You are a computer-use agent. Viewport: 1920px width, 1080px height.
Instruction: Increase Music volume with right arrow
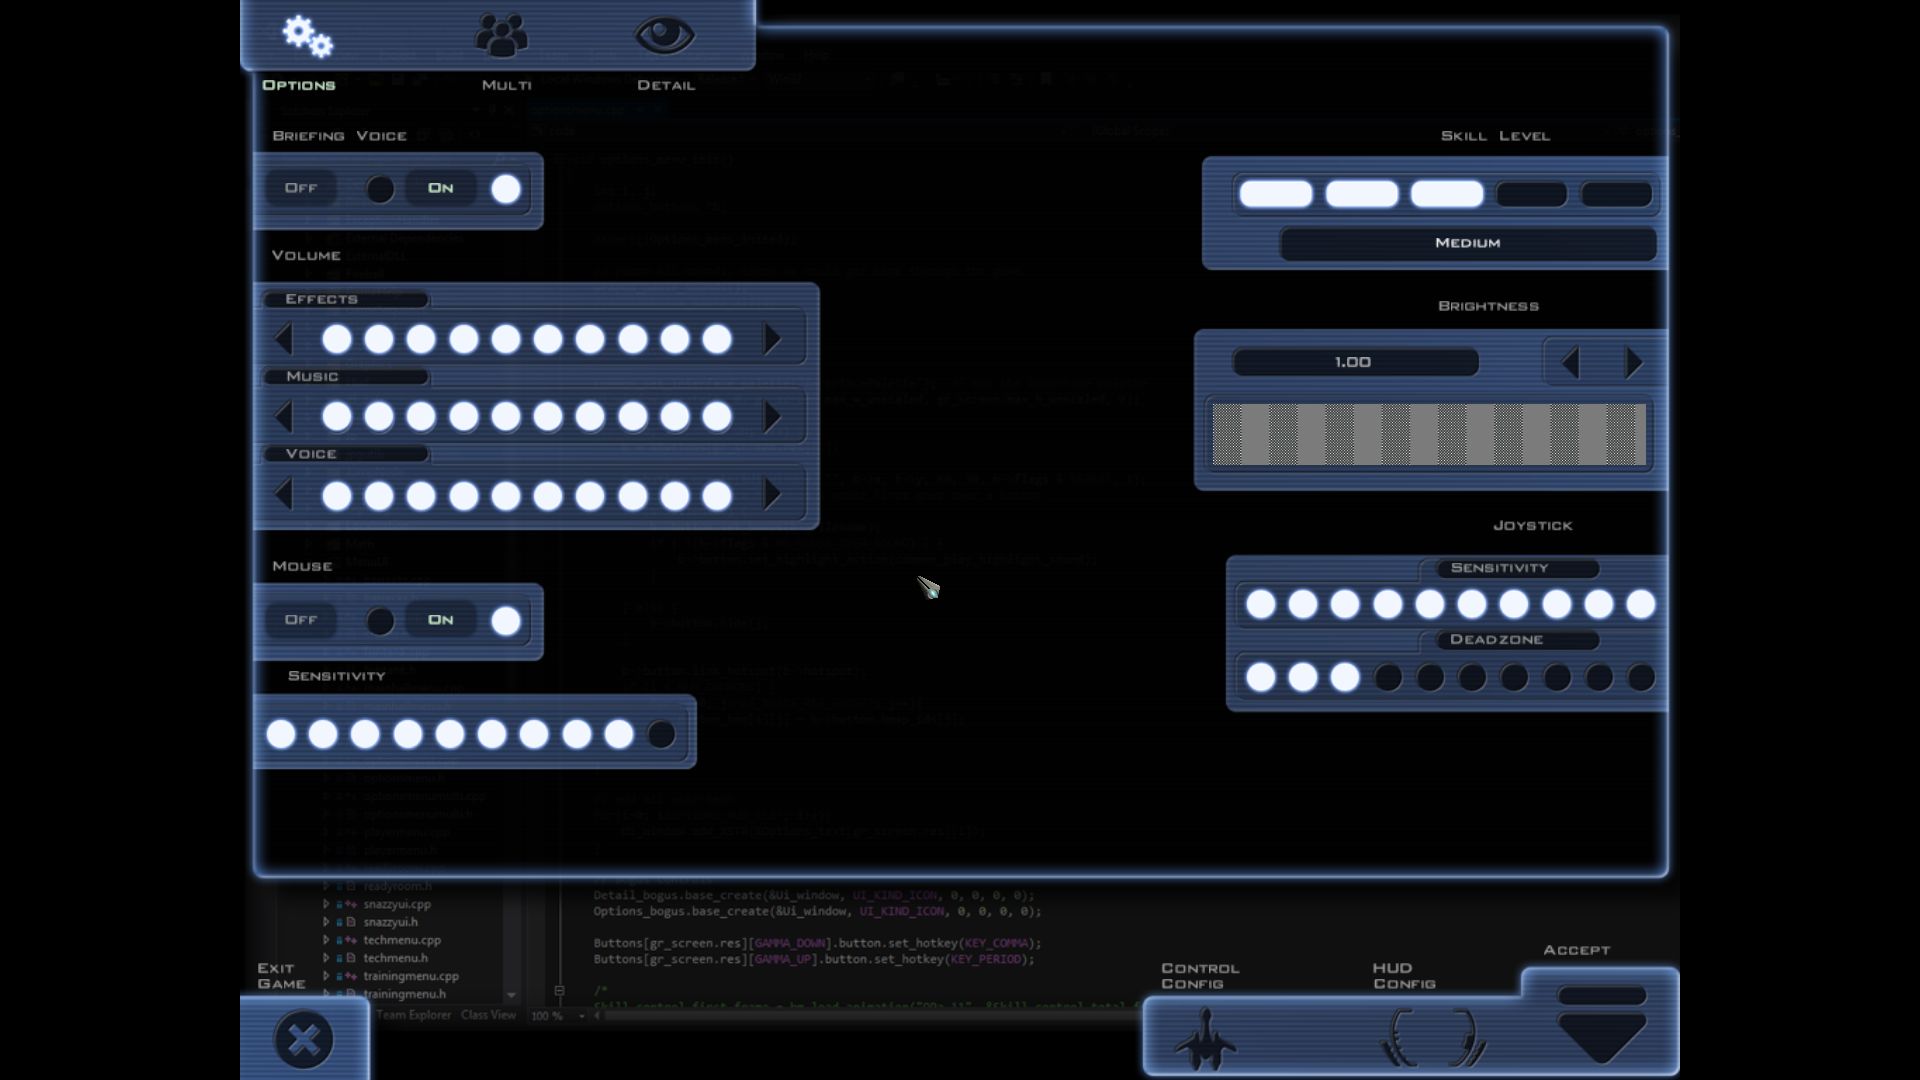point(772,416)
